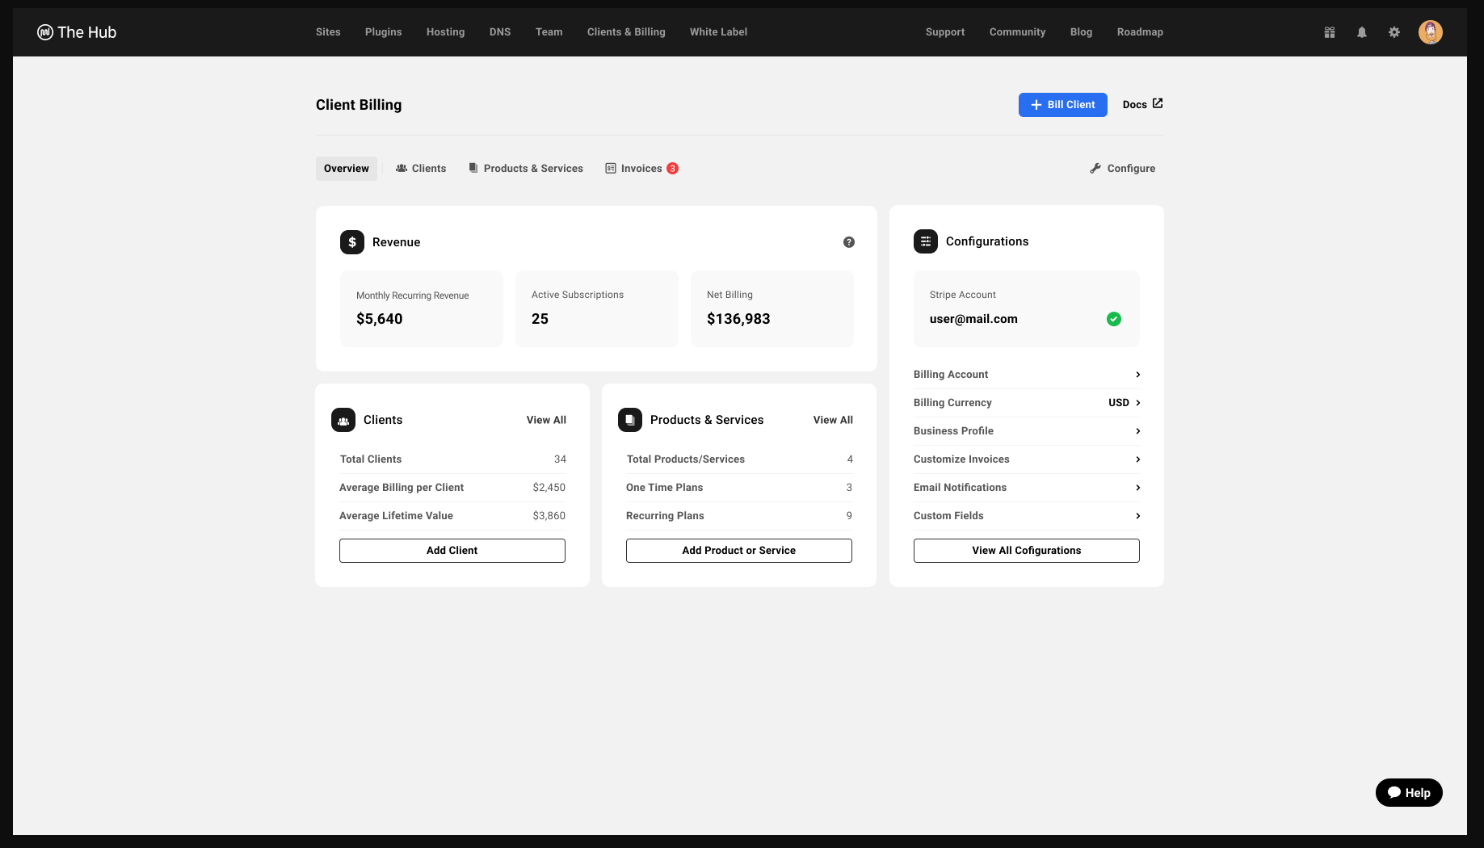The height and width of the screenshot is (848, 1484).
Task: Open the Revenue help question mark
Action: pos(848,241)
